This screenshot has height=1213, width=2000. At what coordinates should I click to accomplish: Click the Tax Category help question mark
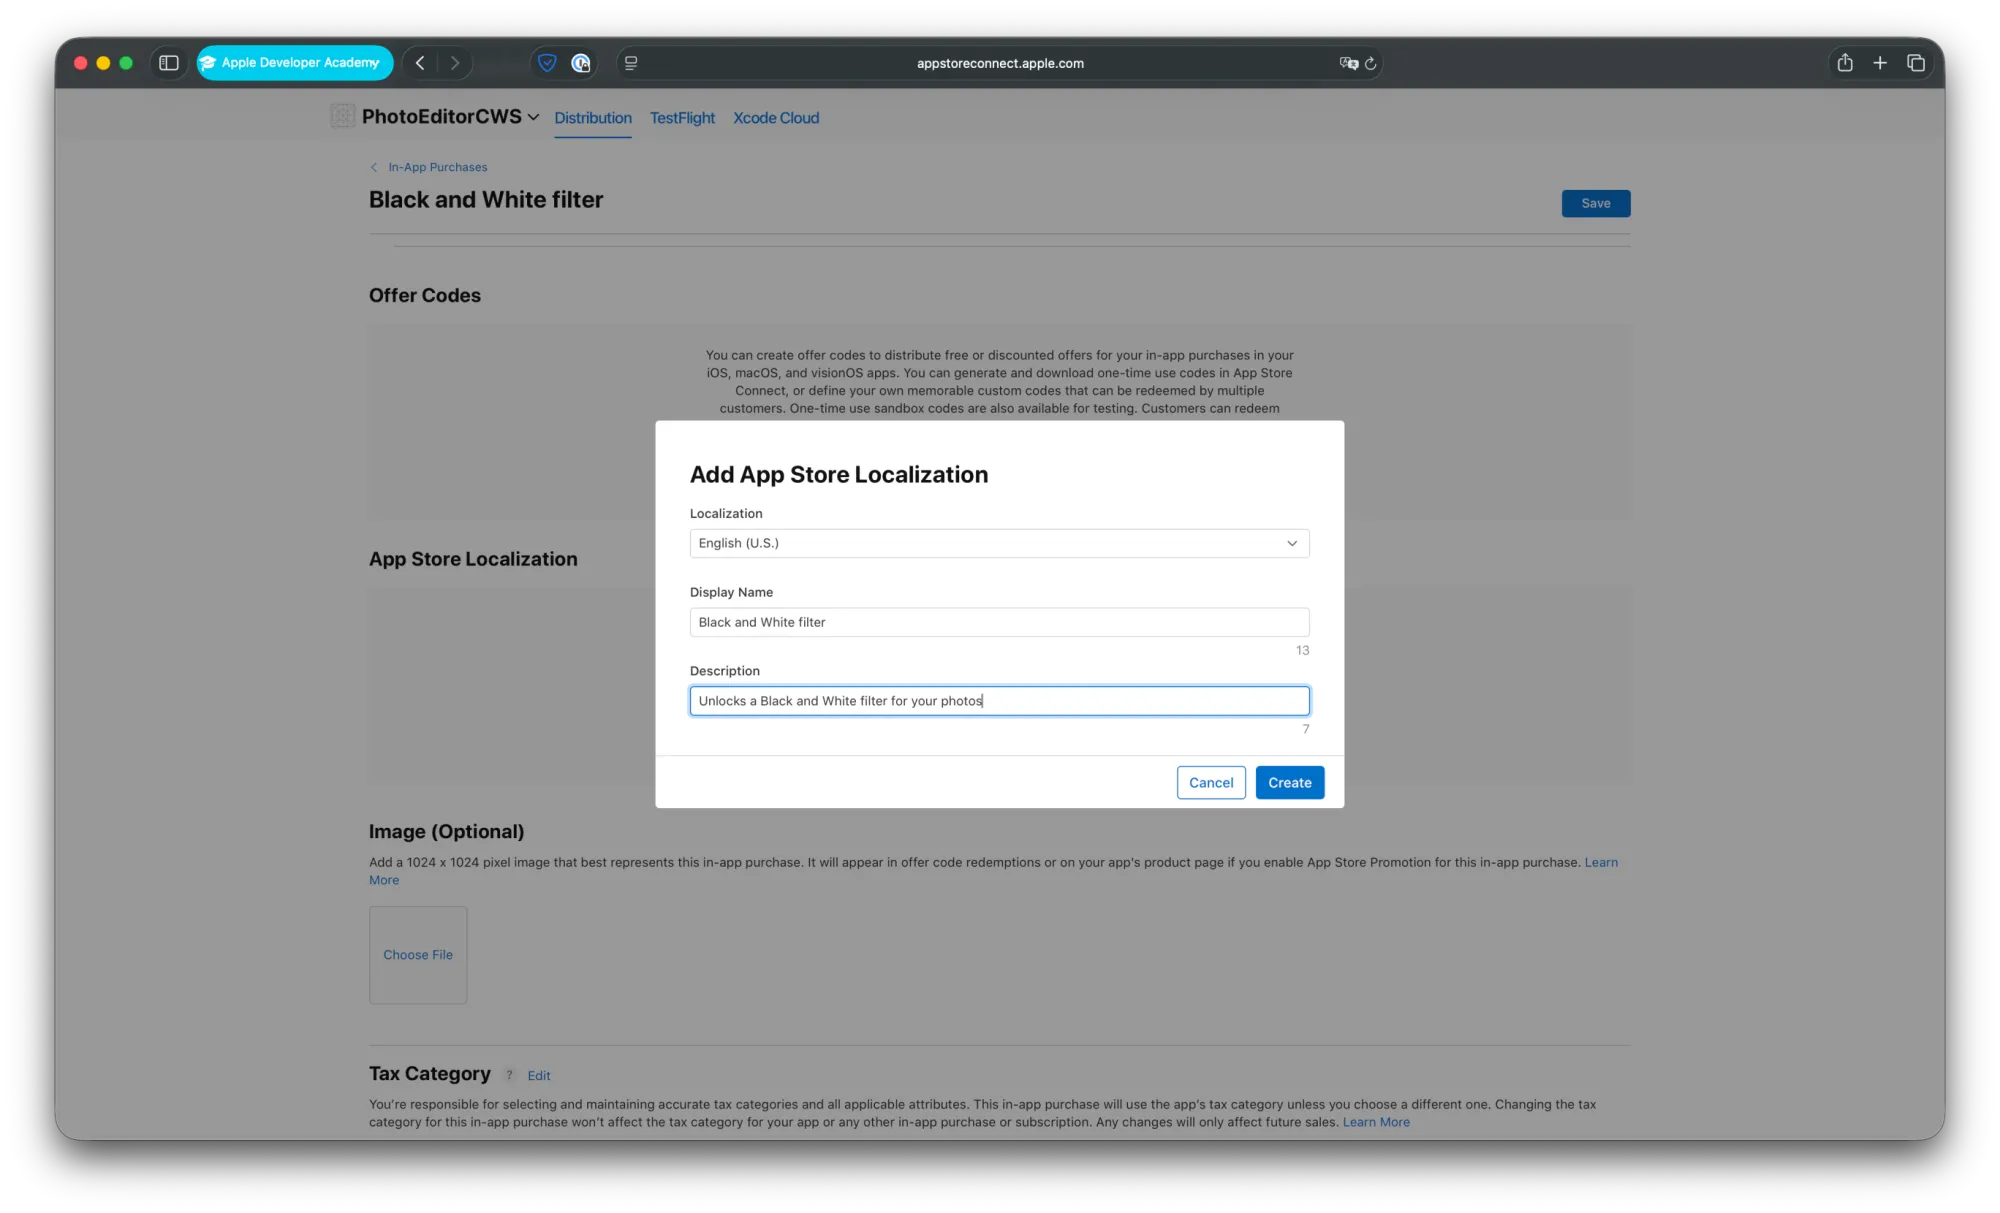[509, 1075]
